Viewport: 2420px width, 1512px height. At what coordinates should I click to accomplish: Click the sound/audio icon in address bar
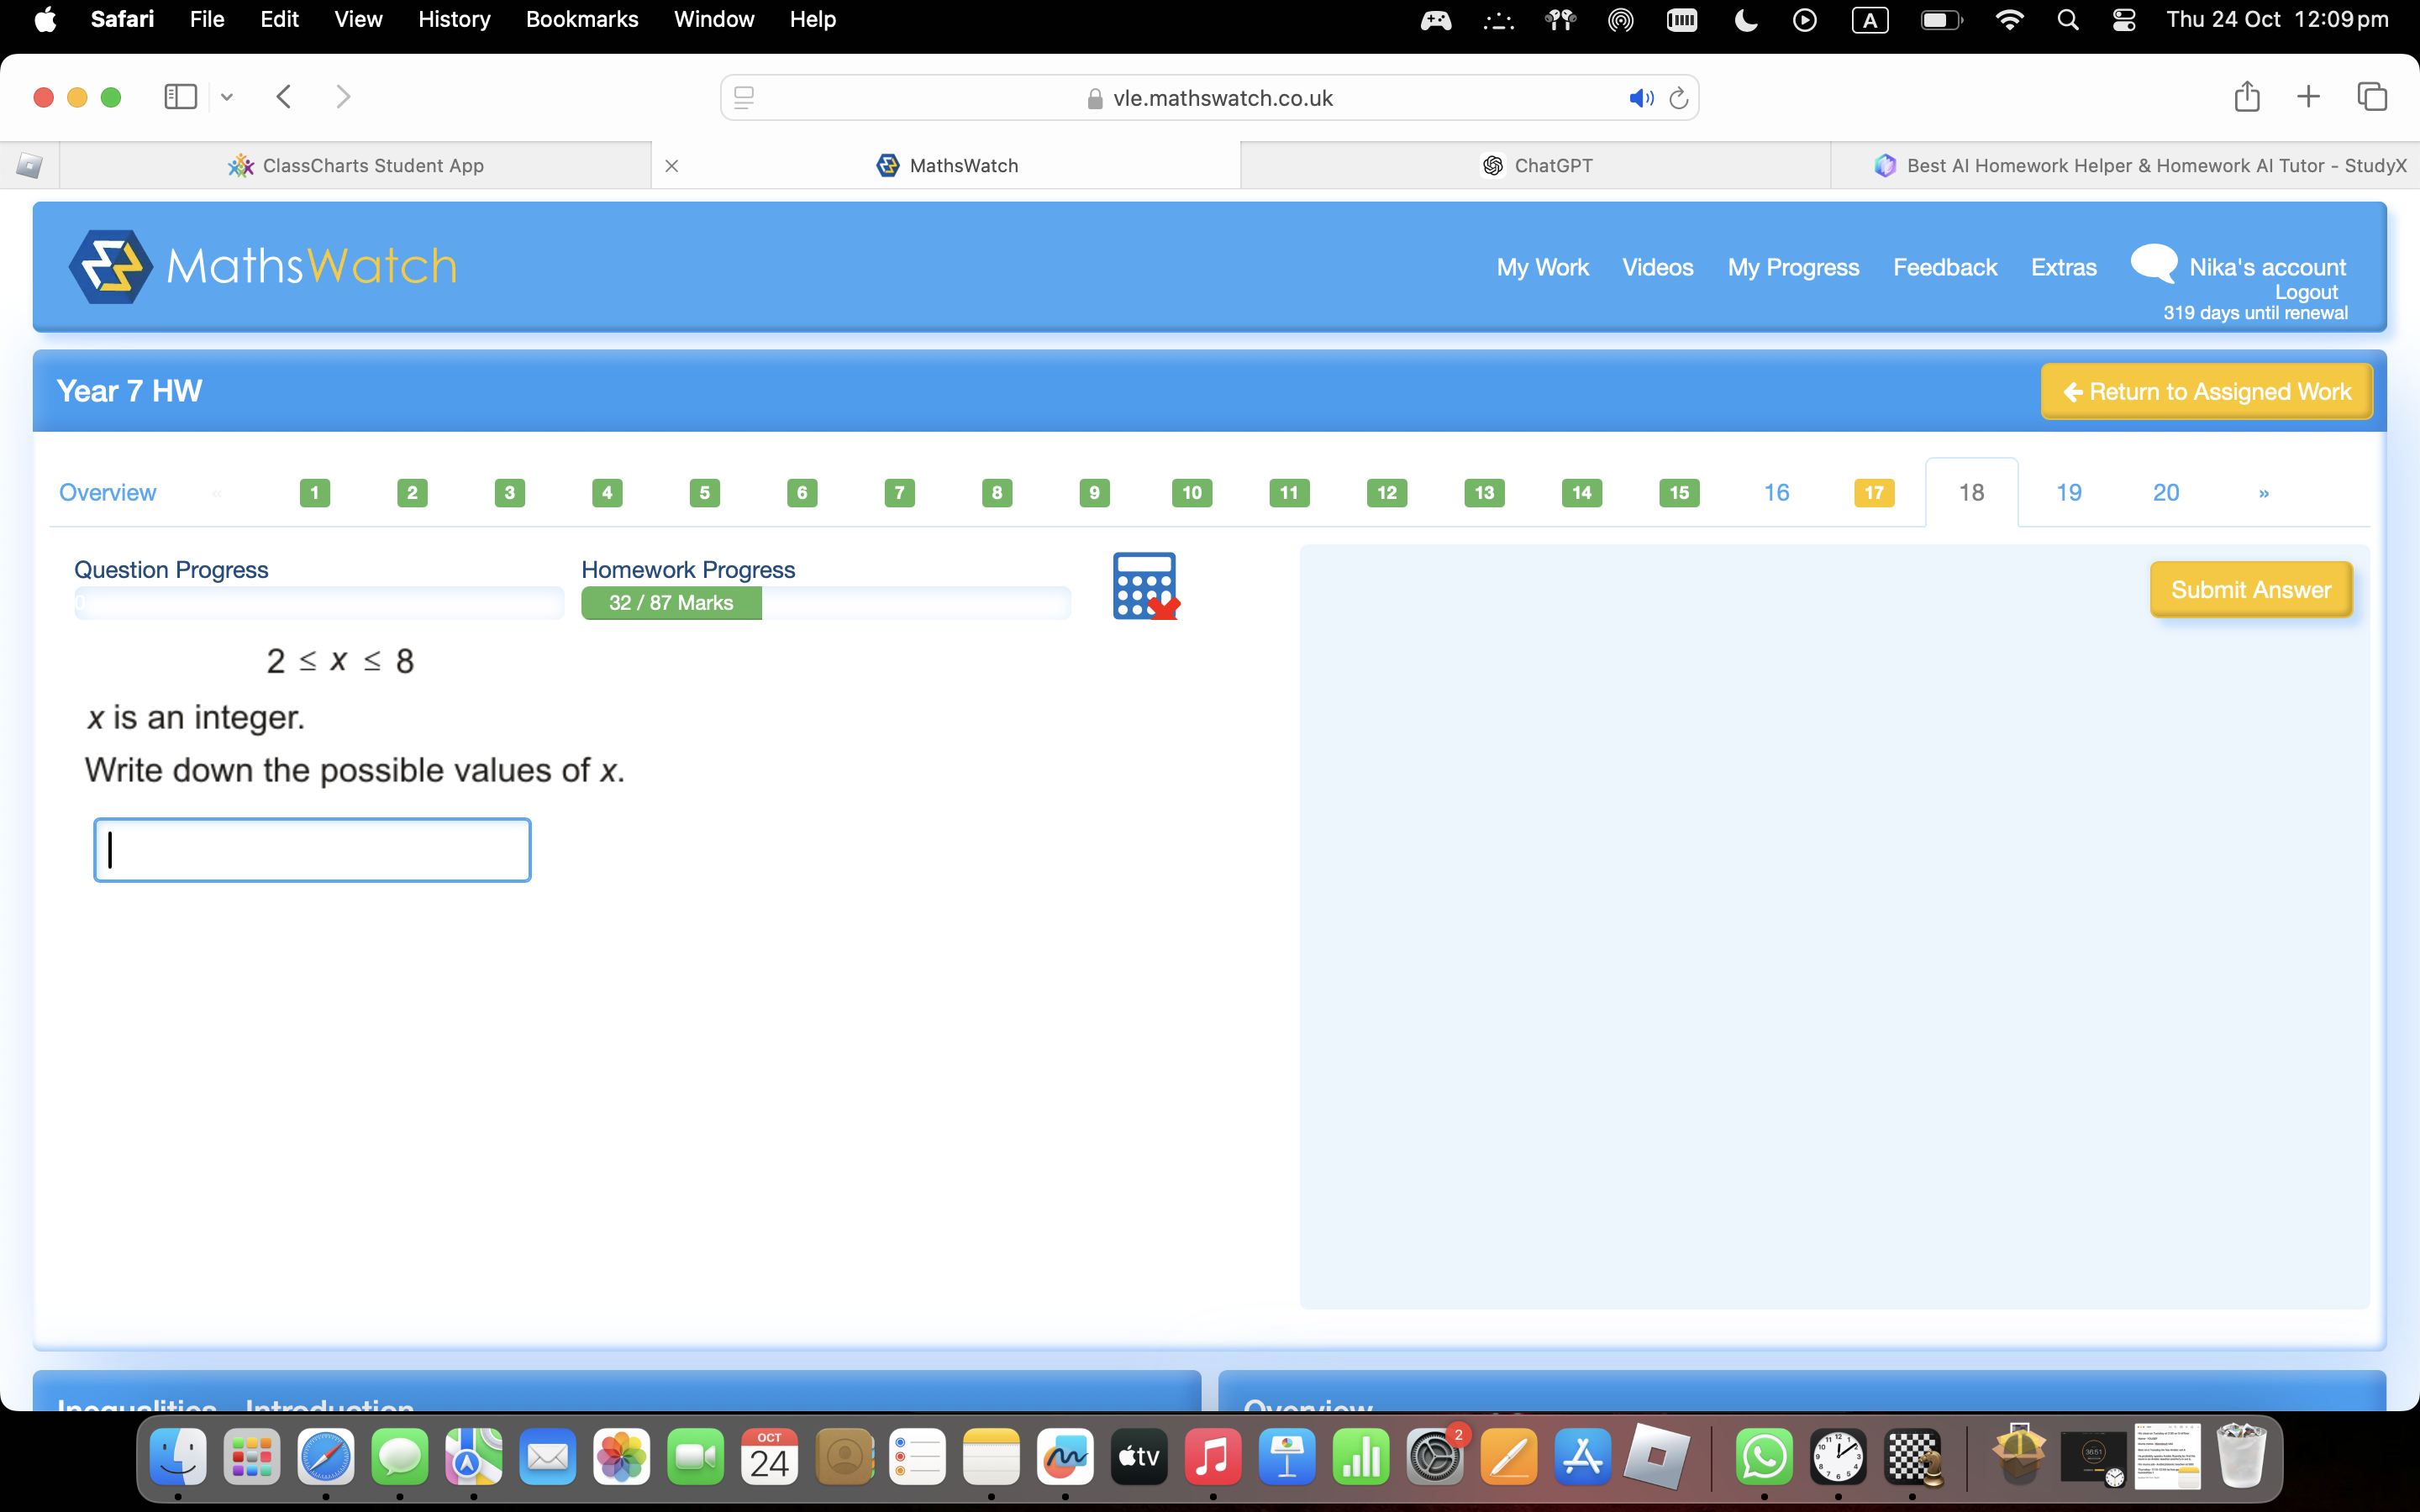coord(1639,97)
